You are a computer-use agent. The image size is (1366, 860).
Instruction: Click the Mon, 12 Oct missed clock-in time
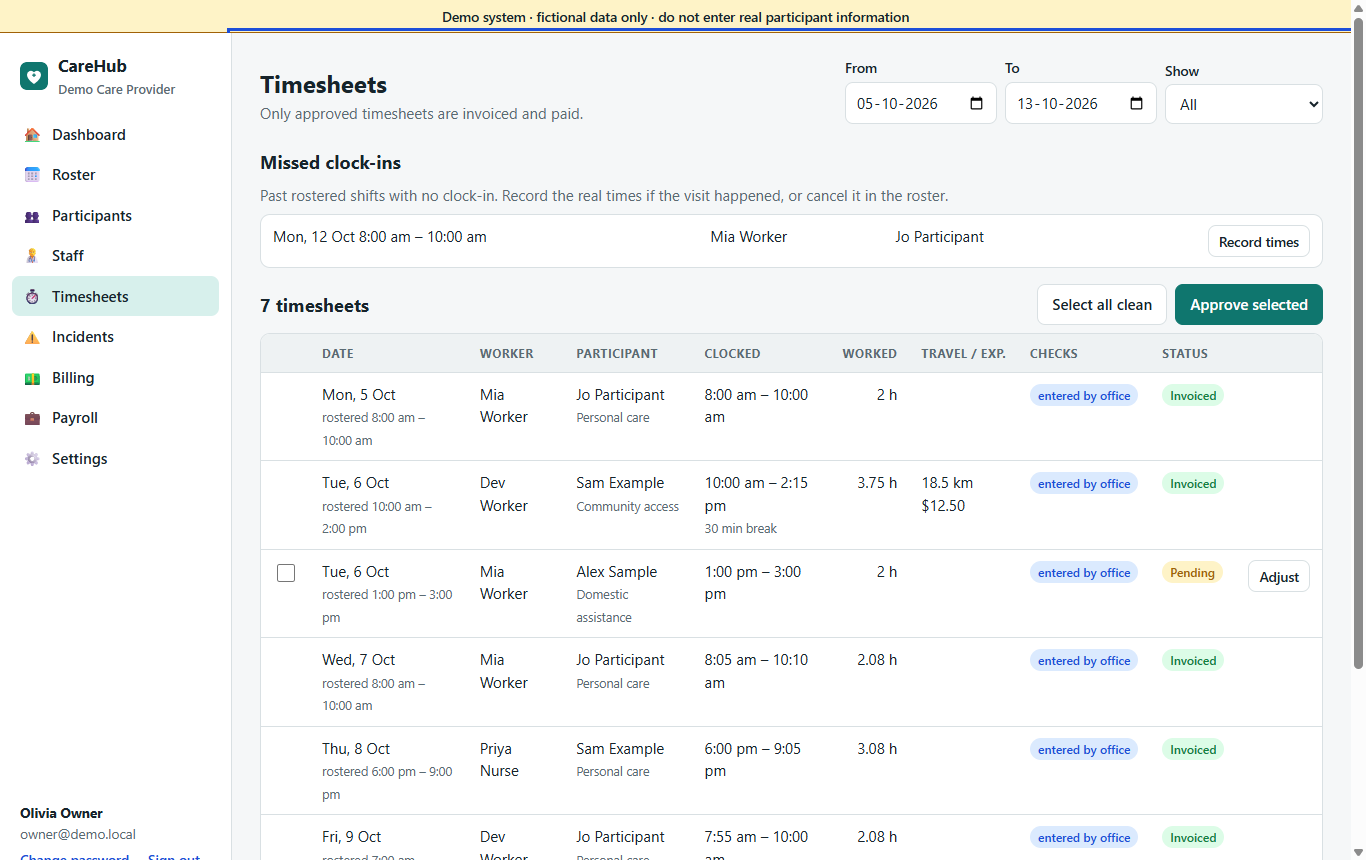pos(380,237)
